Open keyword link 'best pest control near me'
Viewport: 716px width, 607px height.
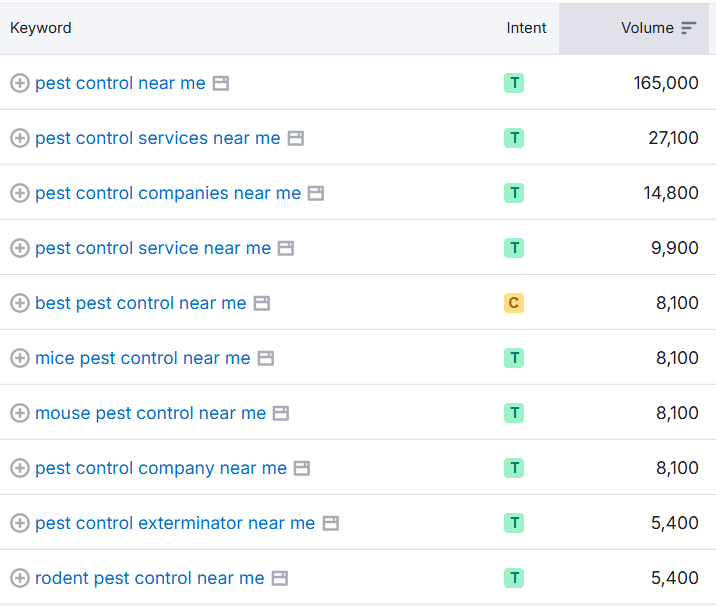(141, 303)
